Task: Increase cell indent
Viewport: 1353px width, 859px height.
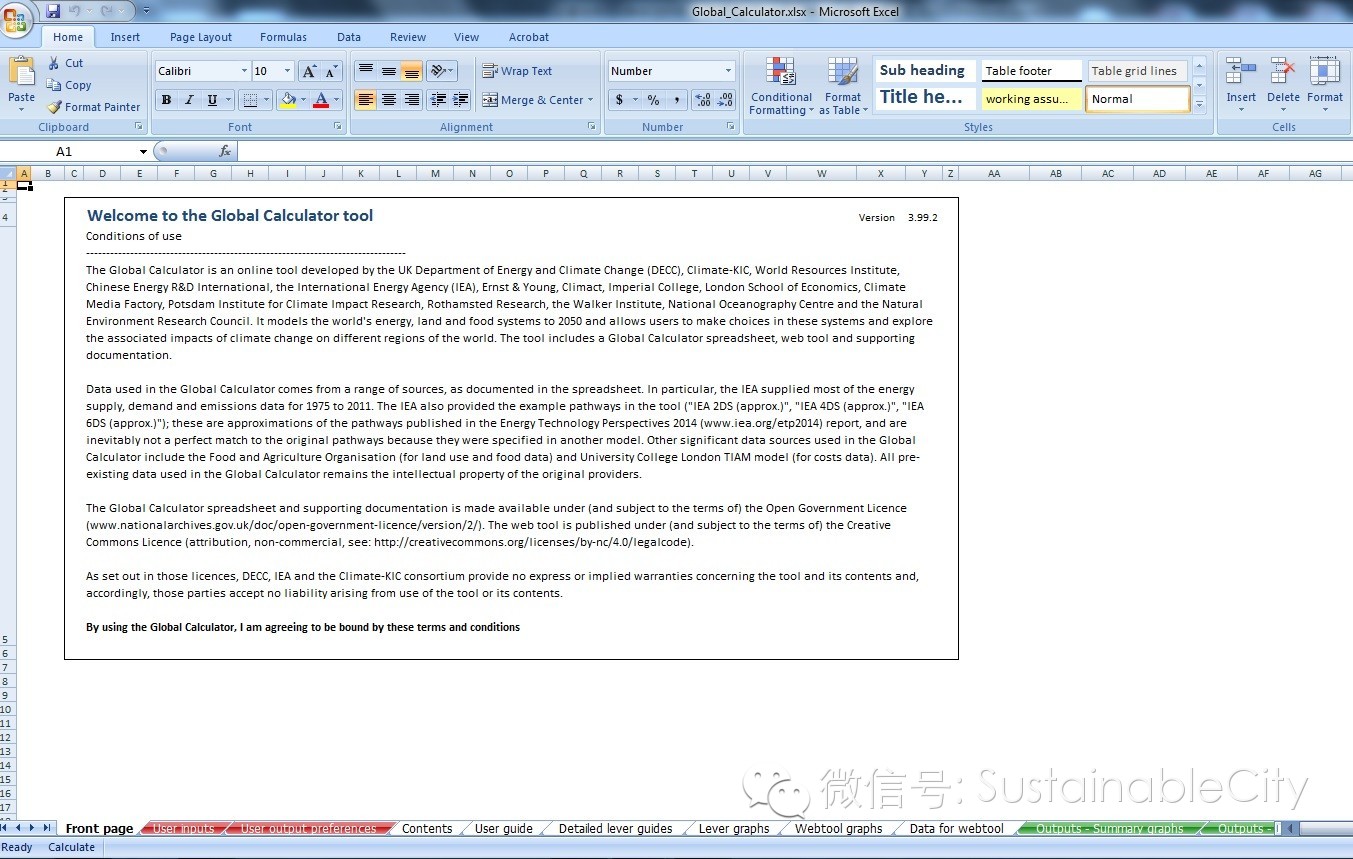Action: tap(460, 100)
